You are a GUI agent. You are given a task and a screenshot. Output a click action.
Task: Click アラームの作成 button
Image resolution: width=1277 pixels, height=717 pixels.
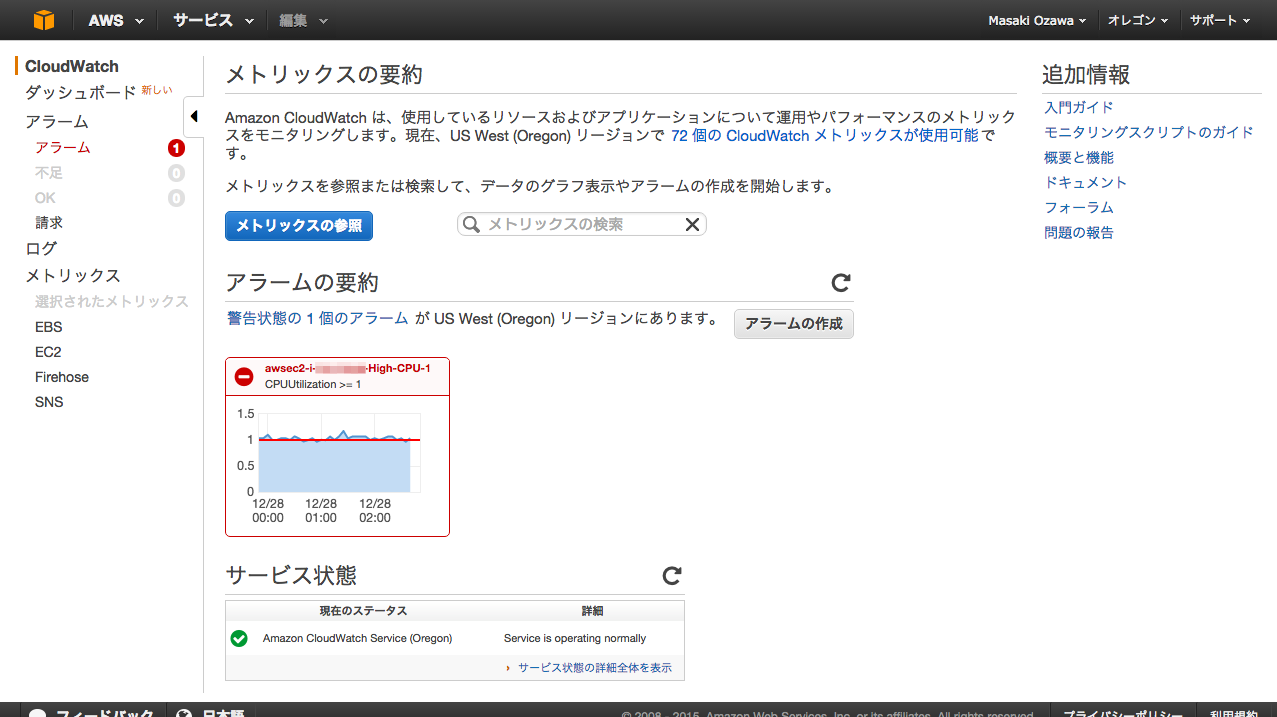[x=794, y=324]
